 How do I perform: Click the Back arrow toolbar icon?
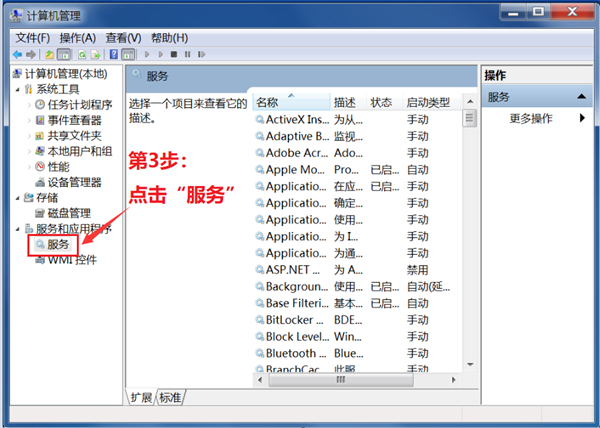[x=17, y=54]
